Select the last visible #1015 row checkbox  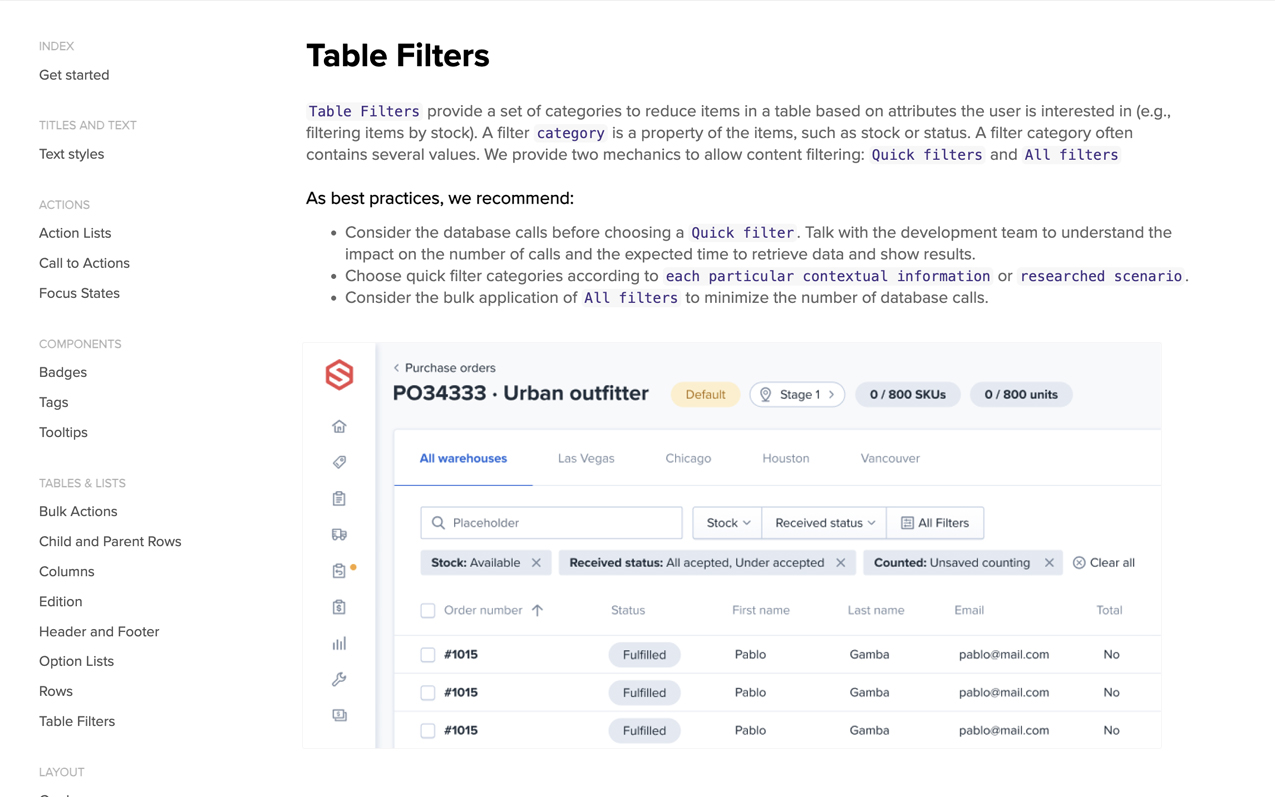click(x=428, y=731)
